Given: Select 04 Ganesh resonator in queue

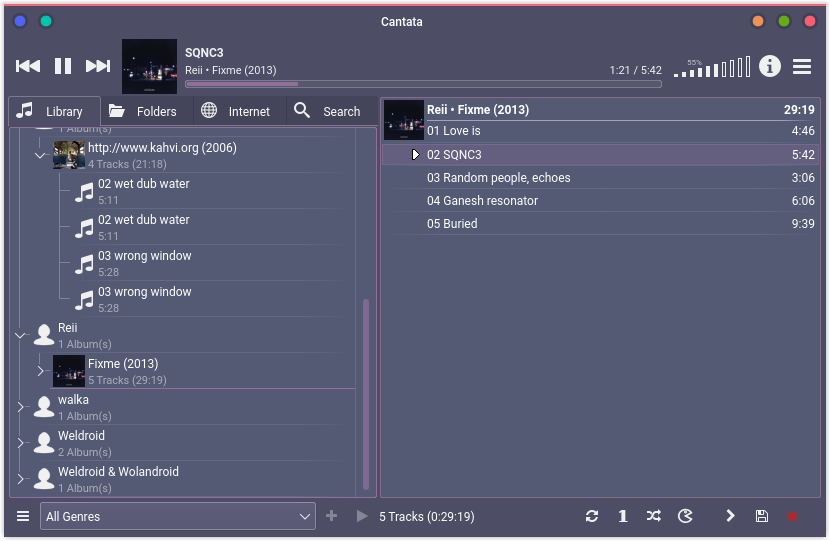Looking at the screenshot, I should tap(601, 201).
